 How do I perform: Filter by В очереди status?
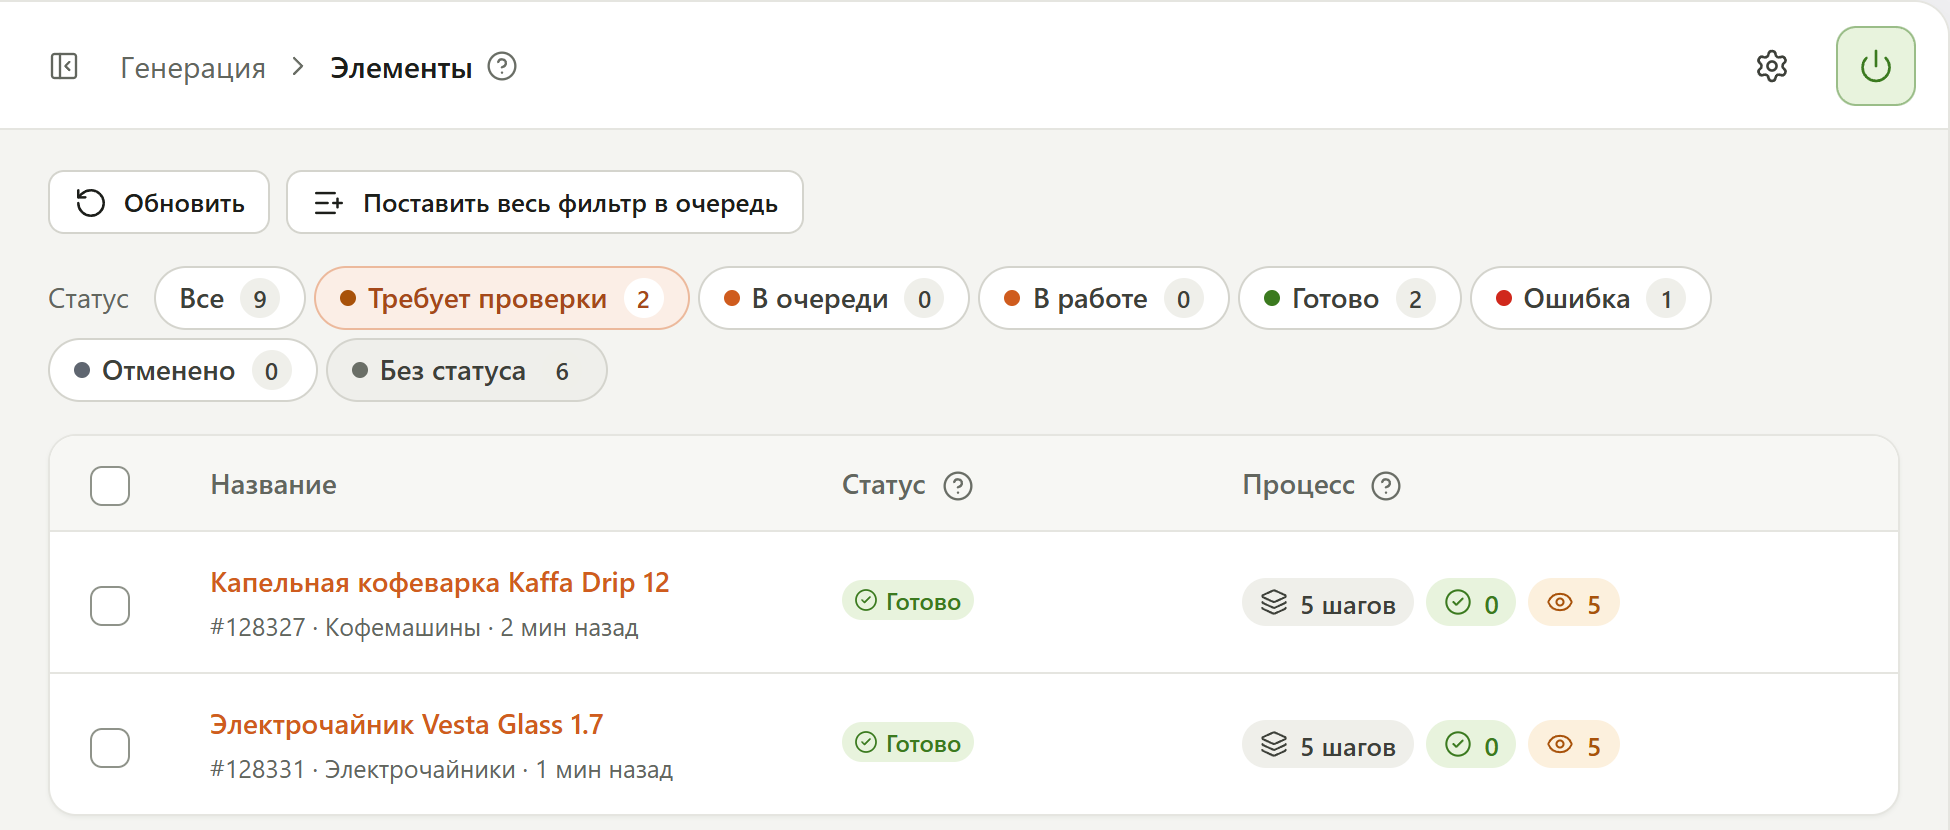(834, 298)
